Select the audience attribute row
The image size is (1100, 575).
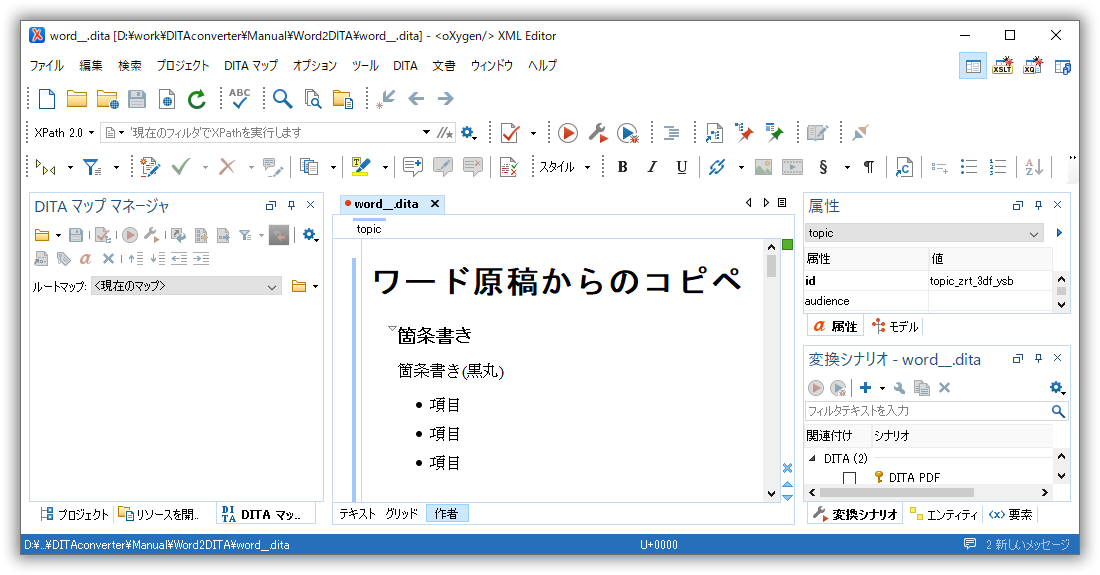pyautogui.click(x=928, y=301)
